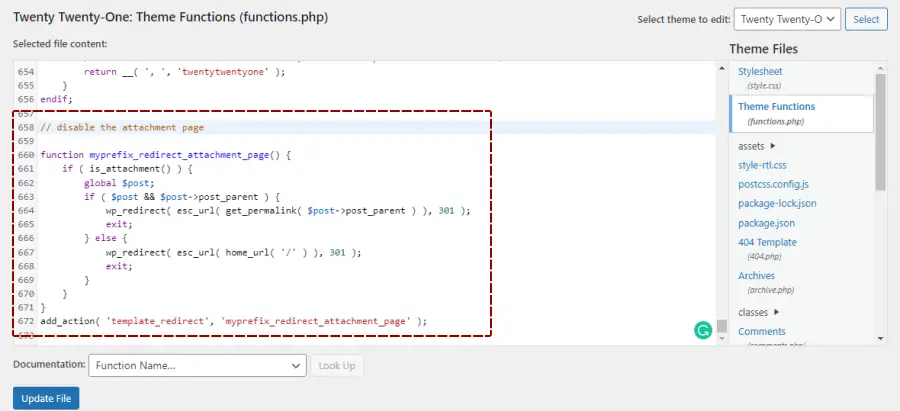Choose the package-lock.json file
This screenshot has width=900, height=411.
pyautogui.click(x=777, y=203)
